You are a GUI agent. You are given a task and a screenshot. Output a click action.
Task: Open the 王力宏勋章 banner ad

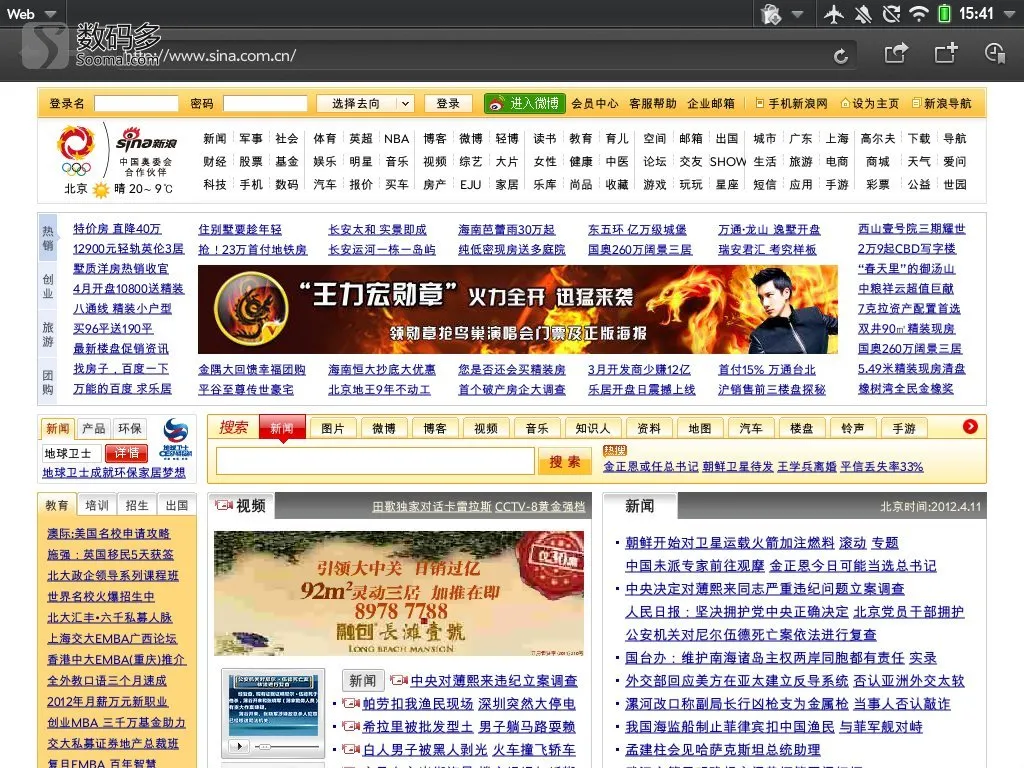coord(518,310)
